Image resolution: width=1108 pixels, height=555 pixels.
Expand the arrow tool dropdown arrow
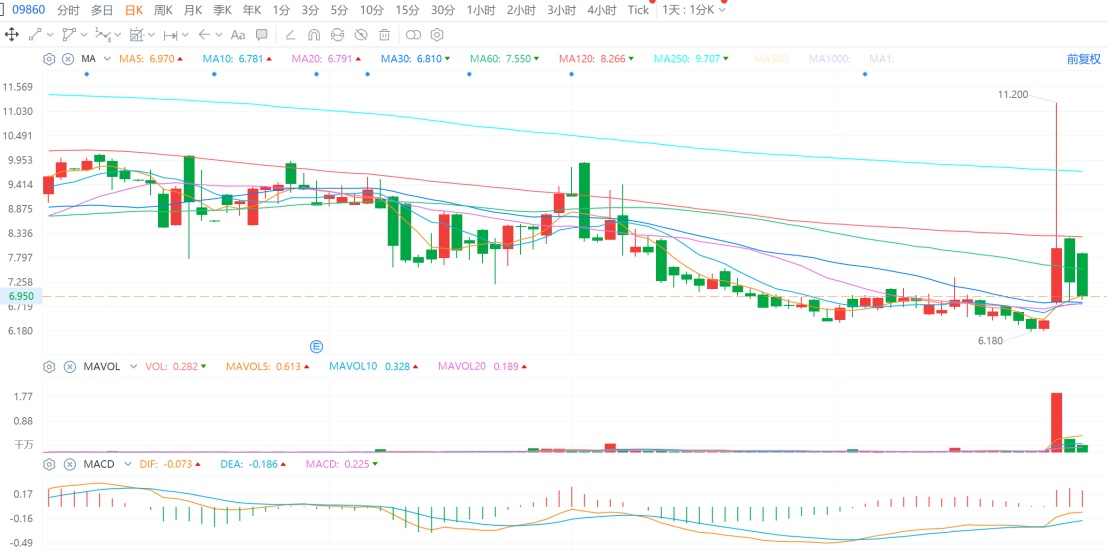[220, 34]
